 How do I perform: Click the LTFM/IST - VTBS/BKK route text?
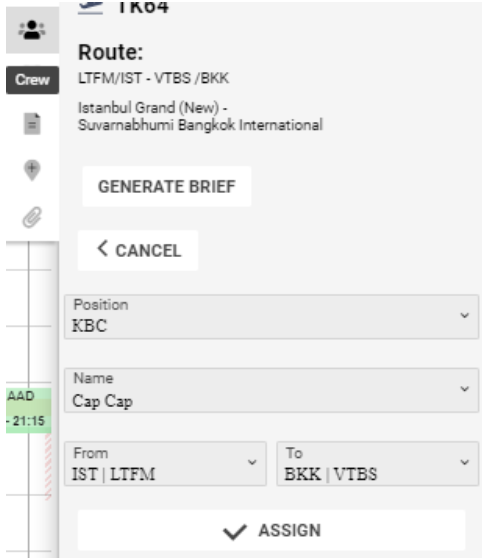tap(153, 78)
